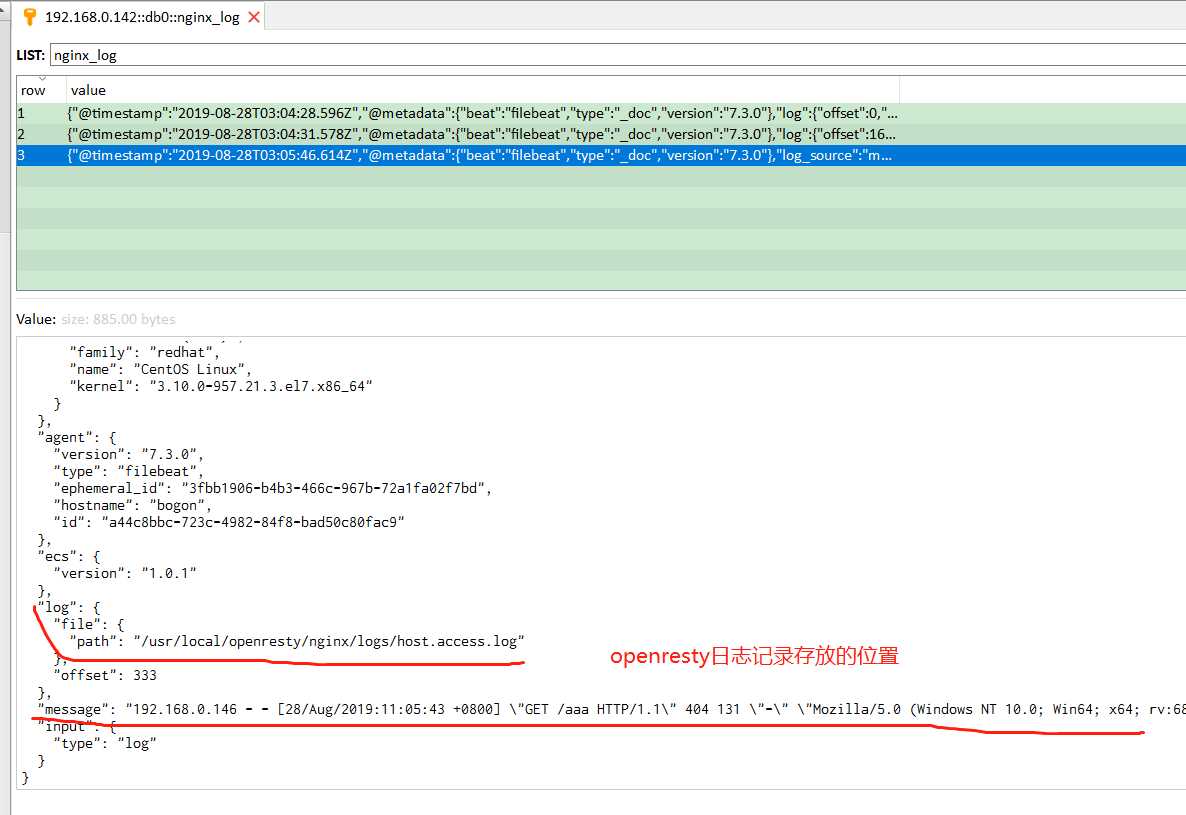Click the 'Value:' size 885.00 bytes label
Screen dimensions: 1186x815
point(96,319)
